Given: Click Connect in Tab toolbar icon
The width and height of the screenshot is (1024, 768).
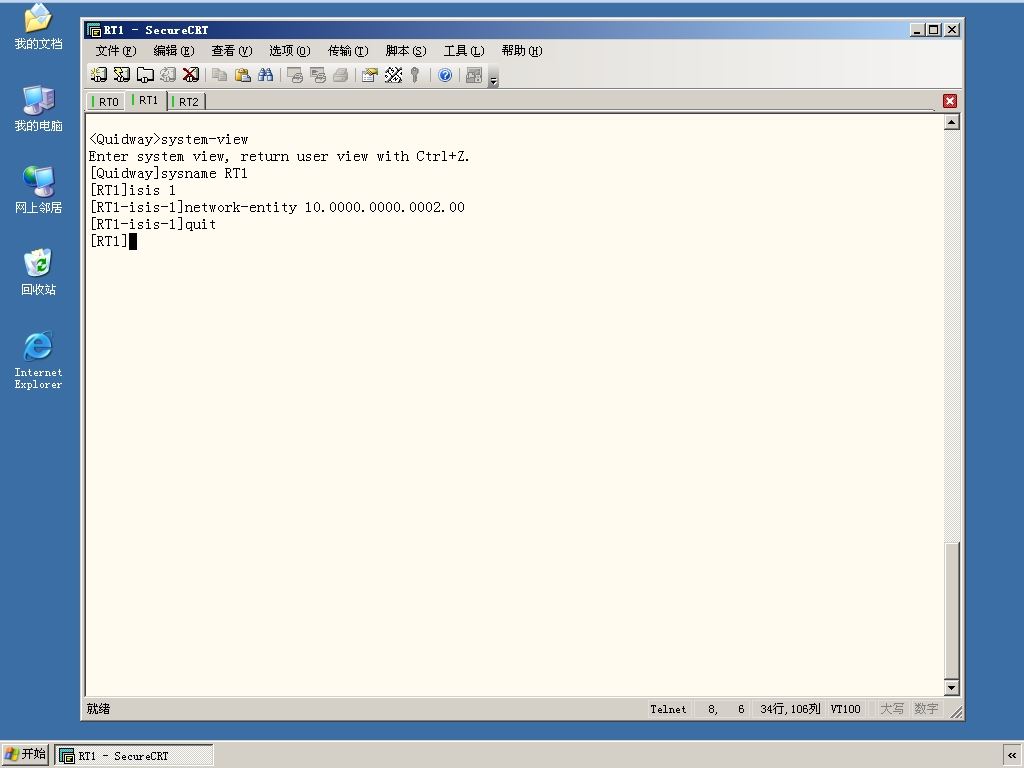Looking at the screenshot, I should click(144, 75).
